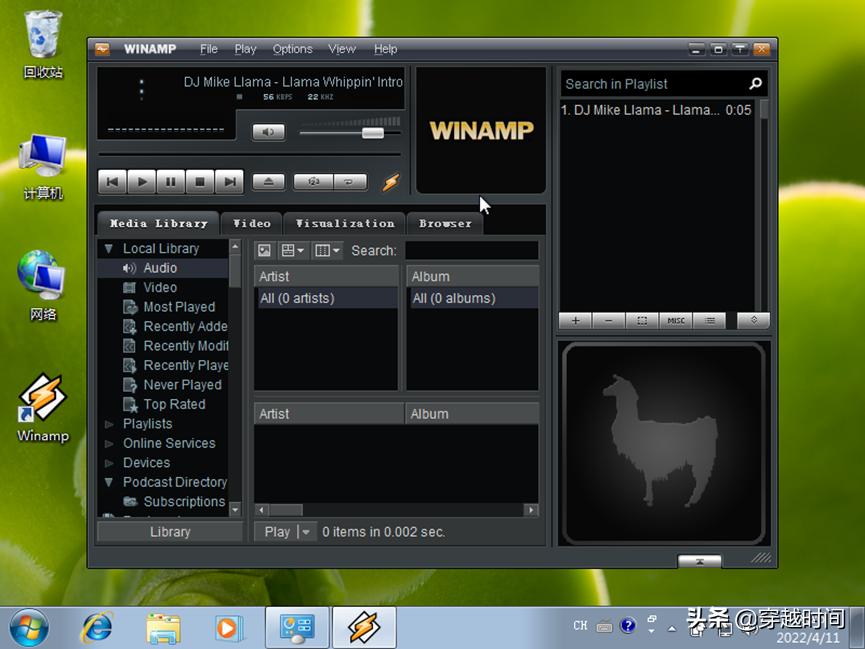This screenshot has width=865, height=649.
Task: Click the track list right scroll arrow
Action: [x=531, y=510]
